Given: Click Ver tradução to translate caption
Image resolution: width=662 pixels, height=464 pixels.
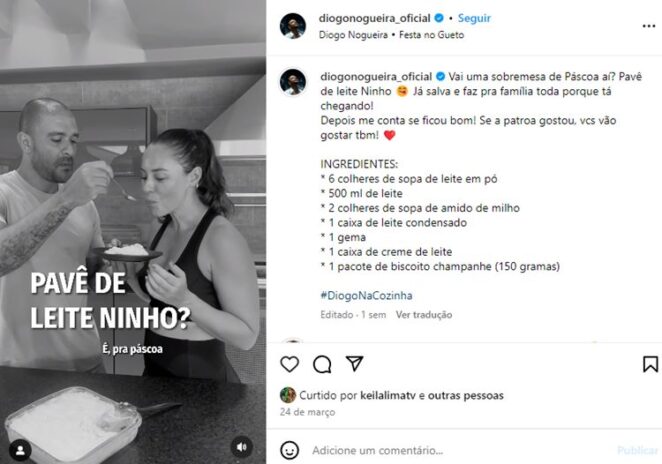Looking at the screenshot, I should (x=424, y=315).
